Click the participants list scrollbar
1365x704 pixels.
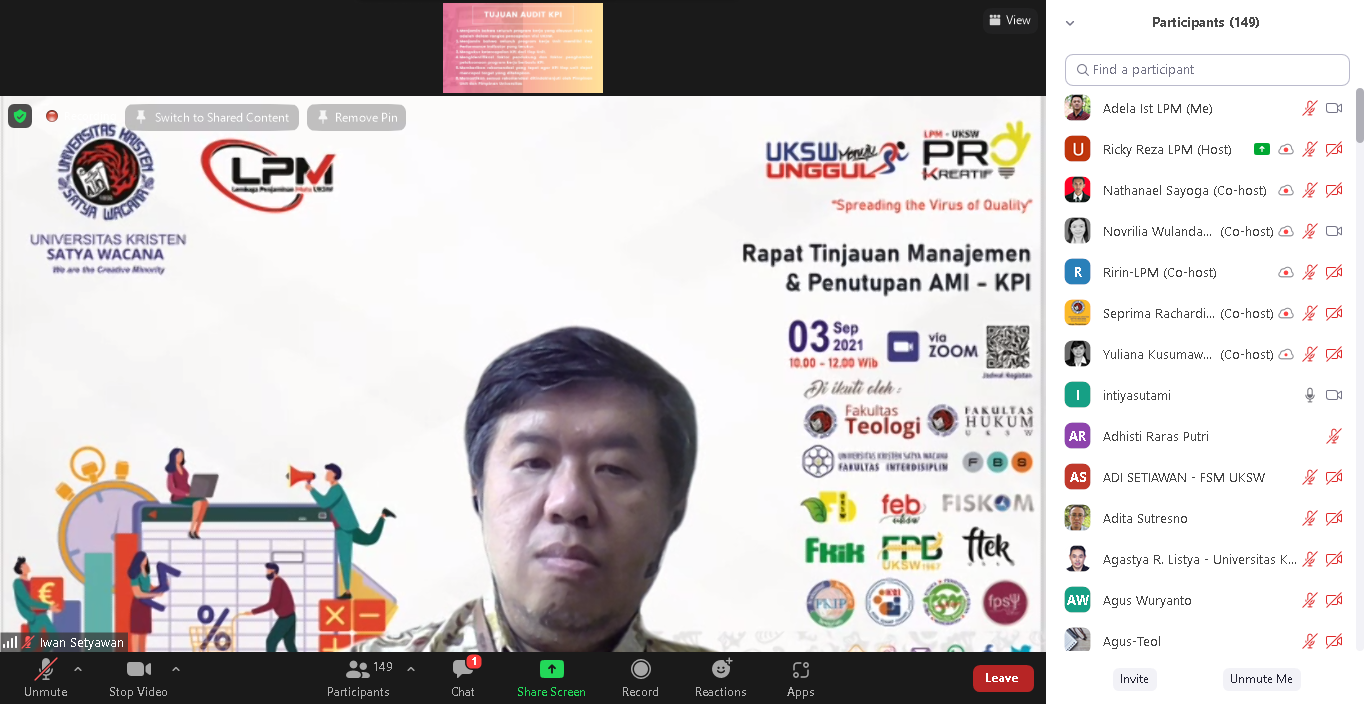pyautogui.click(x=1359, y=116)
